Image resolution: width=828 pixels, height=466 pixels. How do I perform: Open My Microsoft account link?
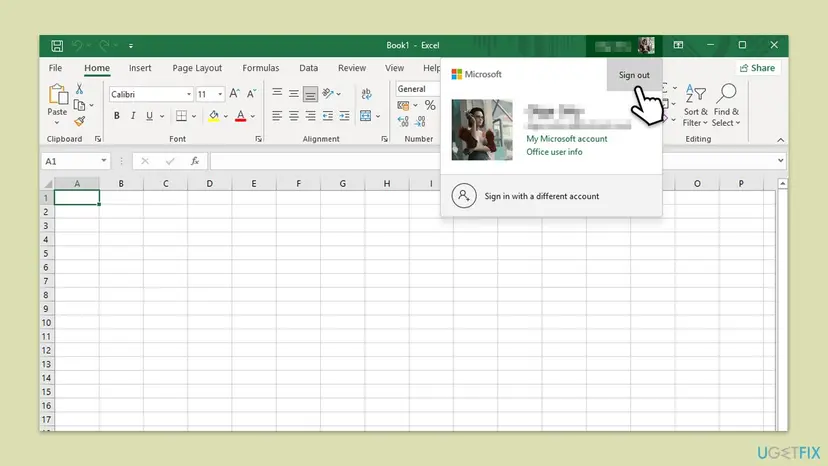(567, 139)
